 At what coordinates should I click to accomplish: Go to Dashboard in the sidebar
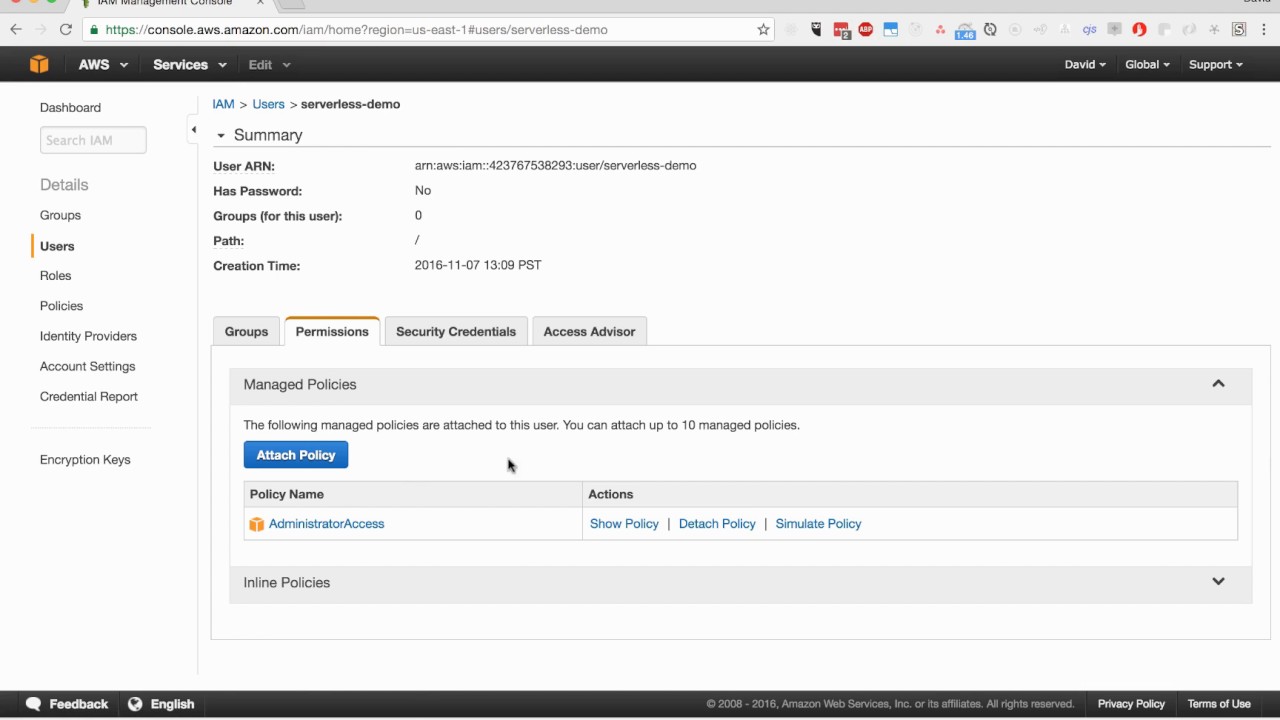click(x=70, y=108)
